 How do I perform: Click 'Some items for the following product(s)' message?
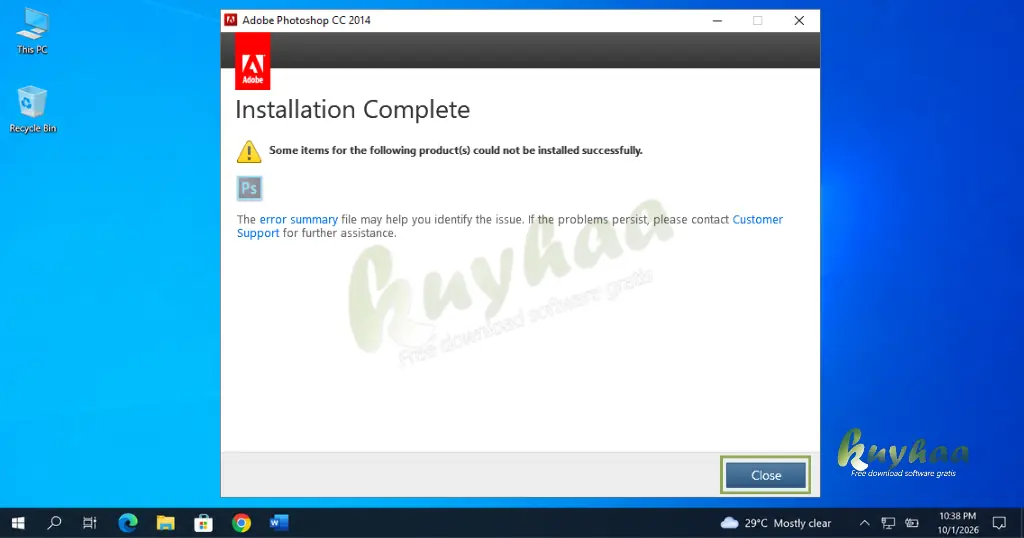pyautogui.click(x=456, y=150)
